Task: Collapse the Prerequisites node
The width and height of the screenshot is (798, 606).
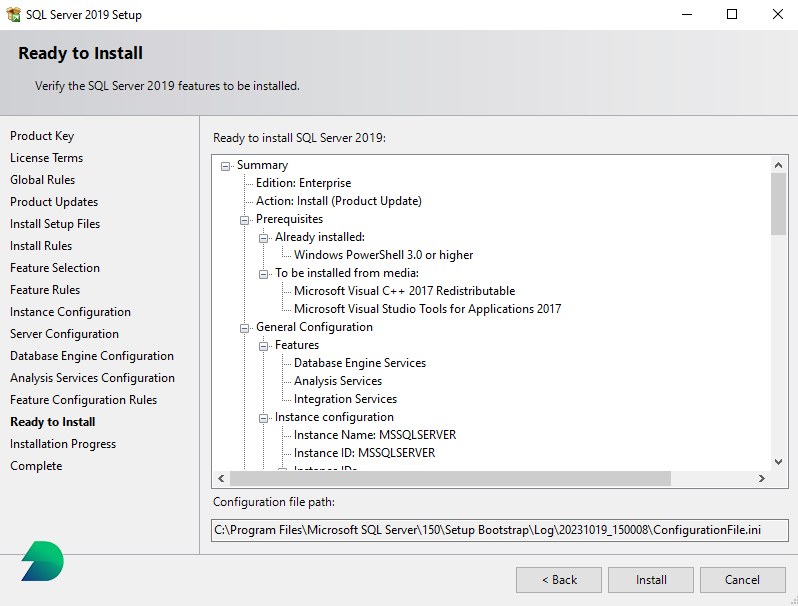Action: (244, 220)
